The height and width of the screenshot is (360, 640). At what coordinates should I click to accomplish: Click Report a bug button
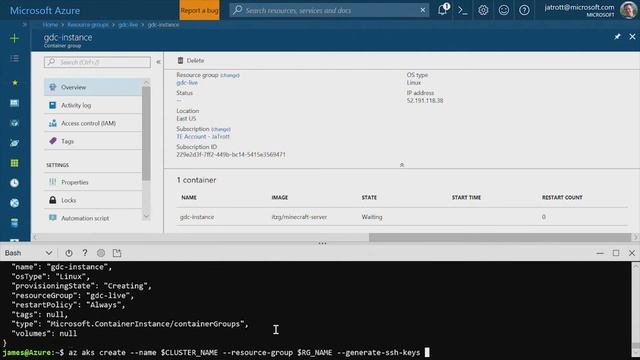199,10
